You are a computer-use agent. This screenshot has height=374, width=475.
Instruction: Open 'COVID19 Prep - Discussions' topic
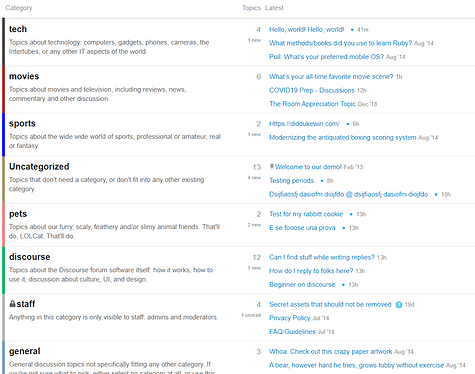(312, 90)
